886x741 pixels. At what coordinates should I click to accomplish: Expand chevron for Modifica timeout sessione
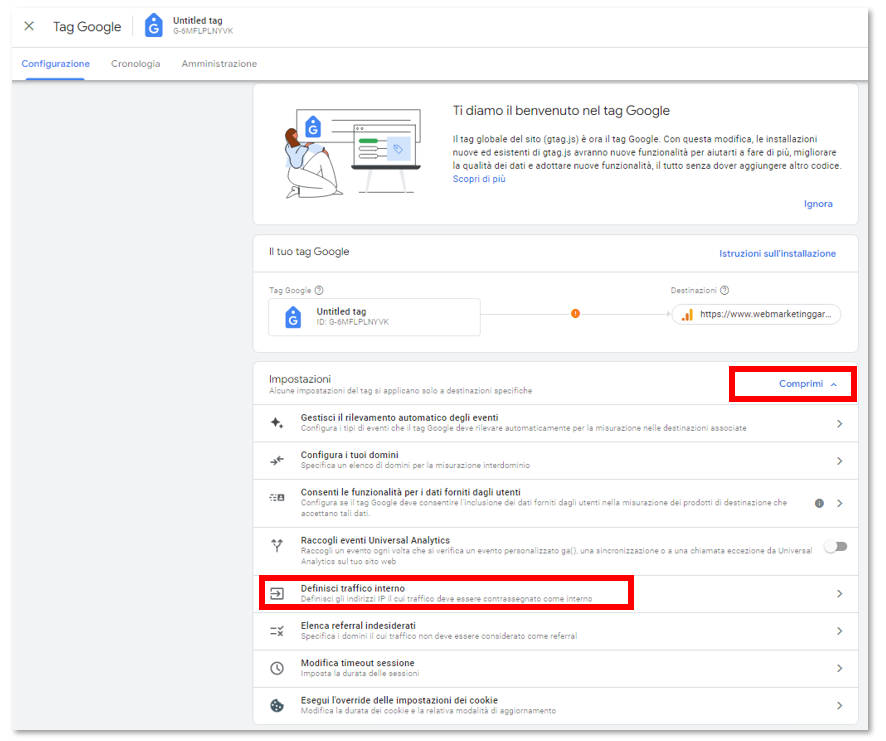click(x=840, y=669)
